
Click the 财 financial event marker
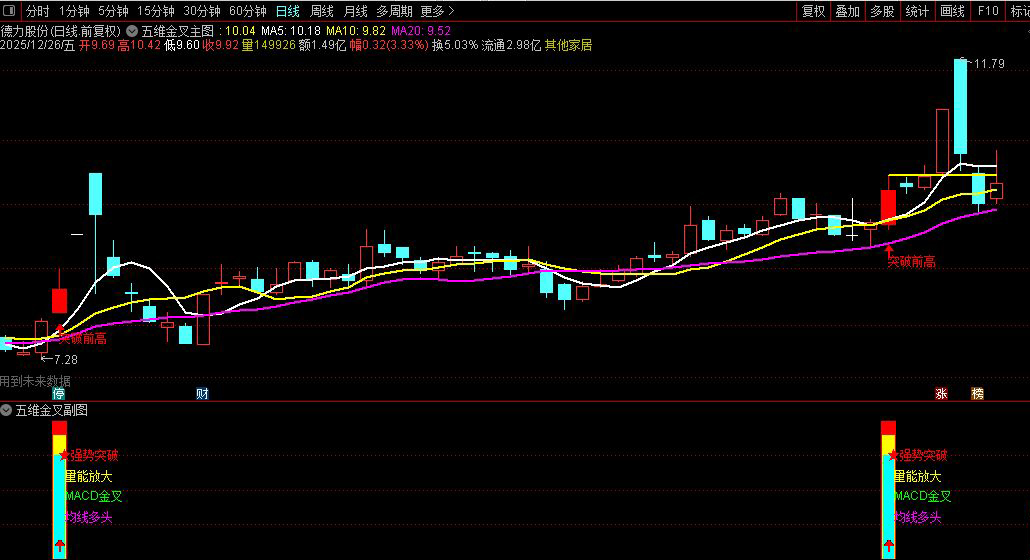(x=202, y=393)
